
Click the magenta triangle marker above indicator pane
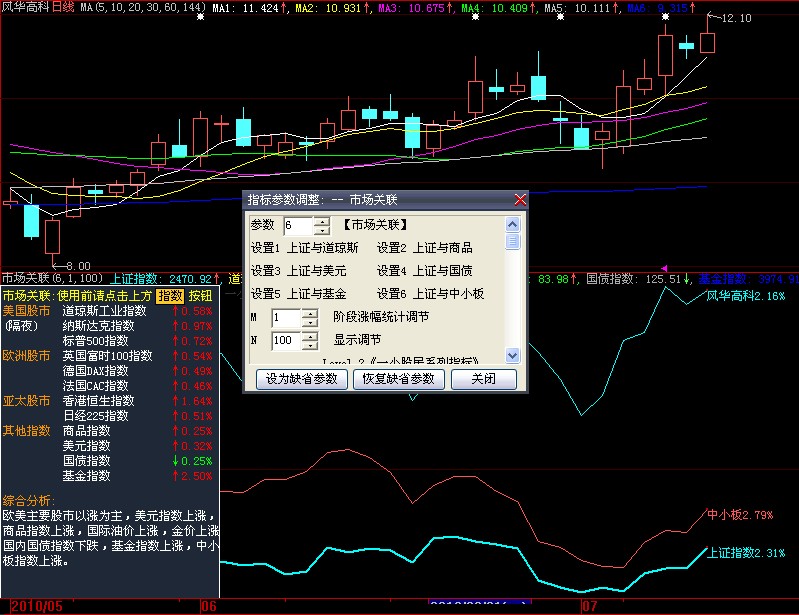pos(663,268)
